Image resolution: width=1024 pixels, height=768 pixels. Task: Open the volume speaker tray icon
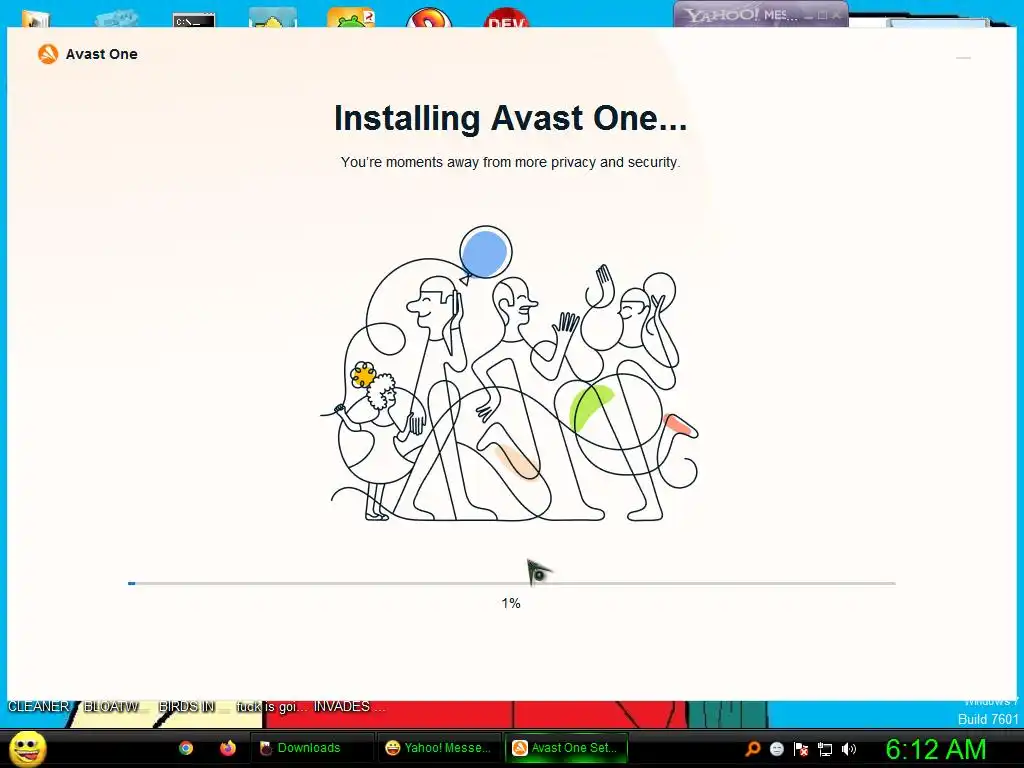848,749
